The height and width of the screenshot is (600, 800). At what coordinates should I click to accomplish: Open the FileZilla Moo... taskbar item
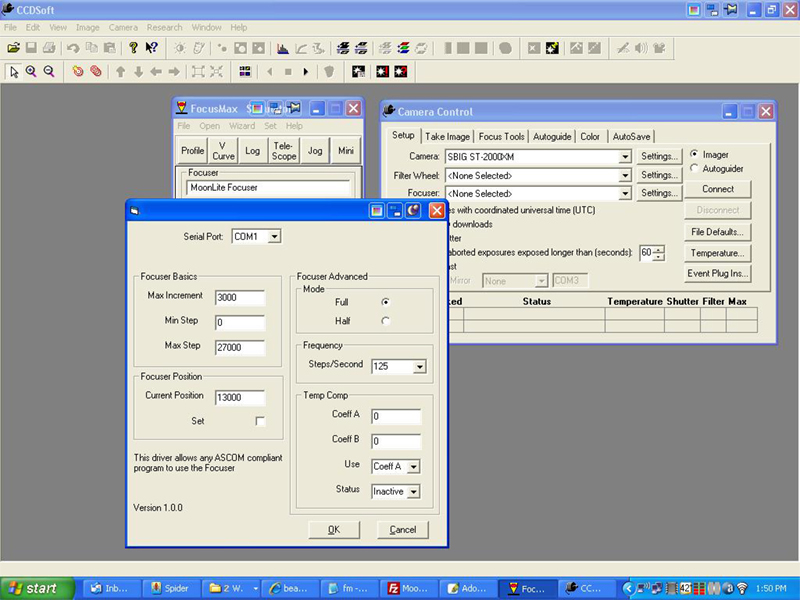pyautogui.click(x=408, y=588)
